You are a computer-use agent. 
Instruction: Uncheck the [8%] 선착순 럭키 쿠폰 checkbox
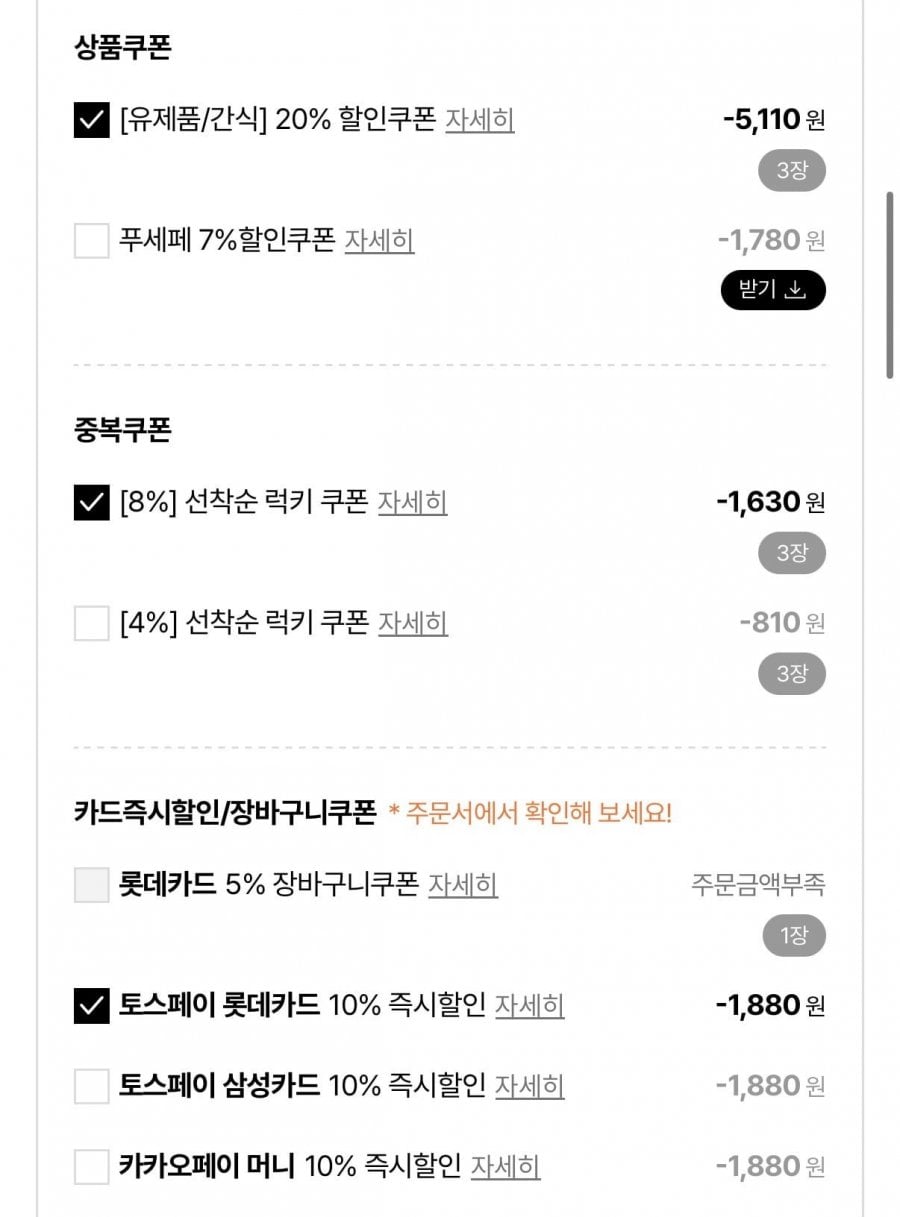coord(91,503)
